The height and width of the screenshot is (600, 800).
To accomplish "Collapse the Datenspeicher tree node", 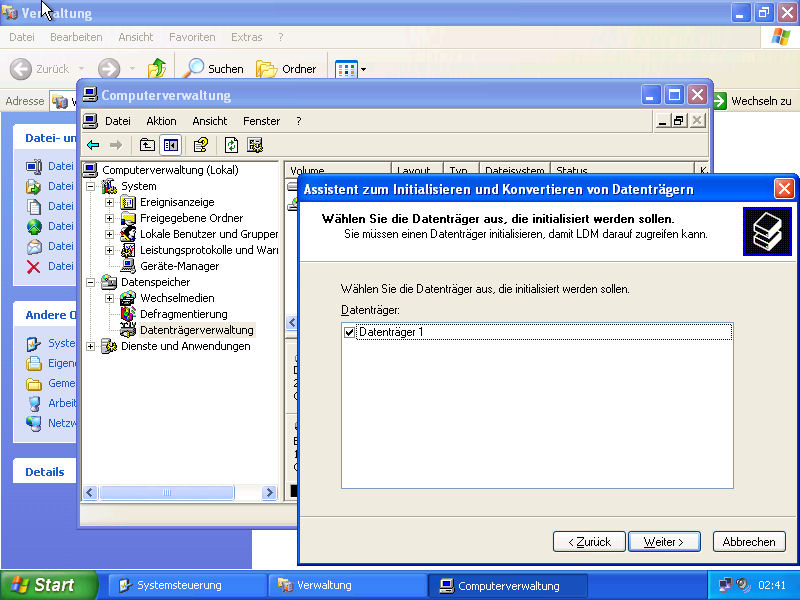I will pos(91,282).
